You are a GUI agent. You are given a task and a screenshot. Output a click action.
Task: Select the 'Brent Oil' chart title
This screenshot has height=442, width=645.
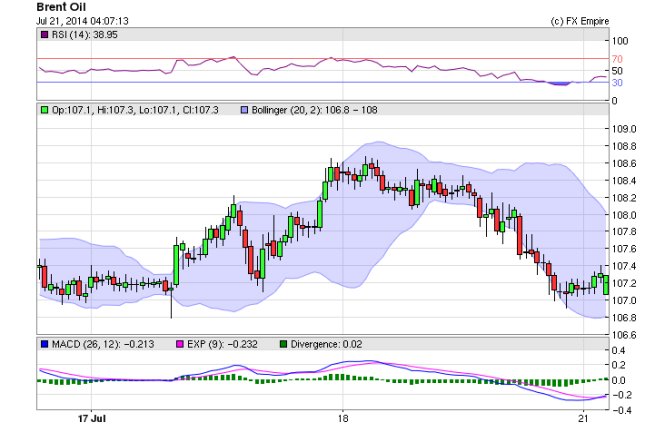click(x=61, y=7)
